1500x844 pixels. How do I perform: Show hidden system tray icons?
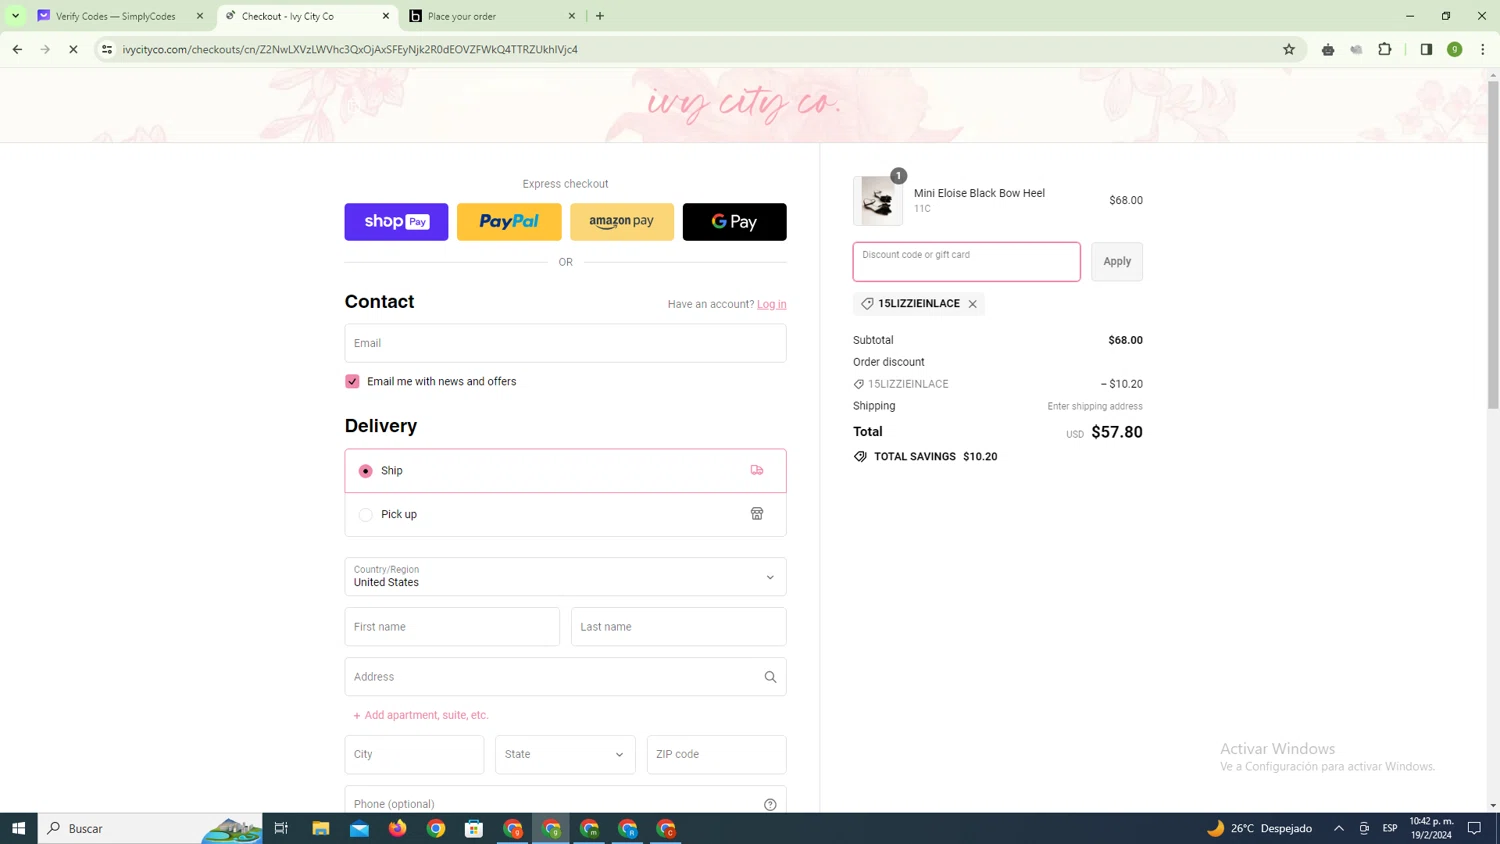1338,828
